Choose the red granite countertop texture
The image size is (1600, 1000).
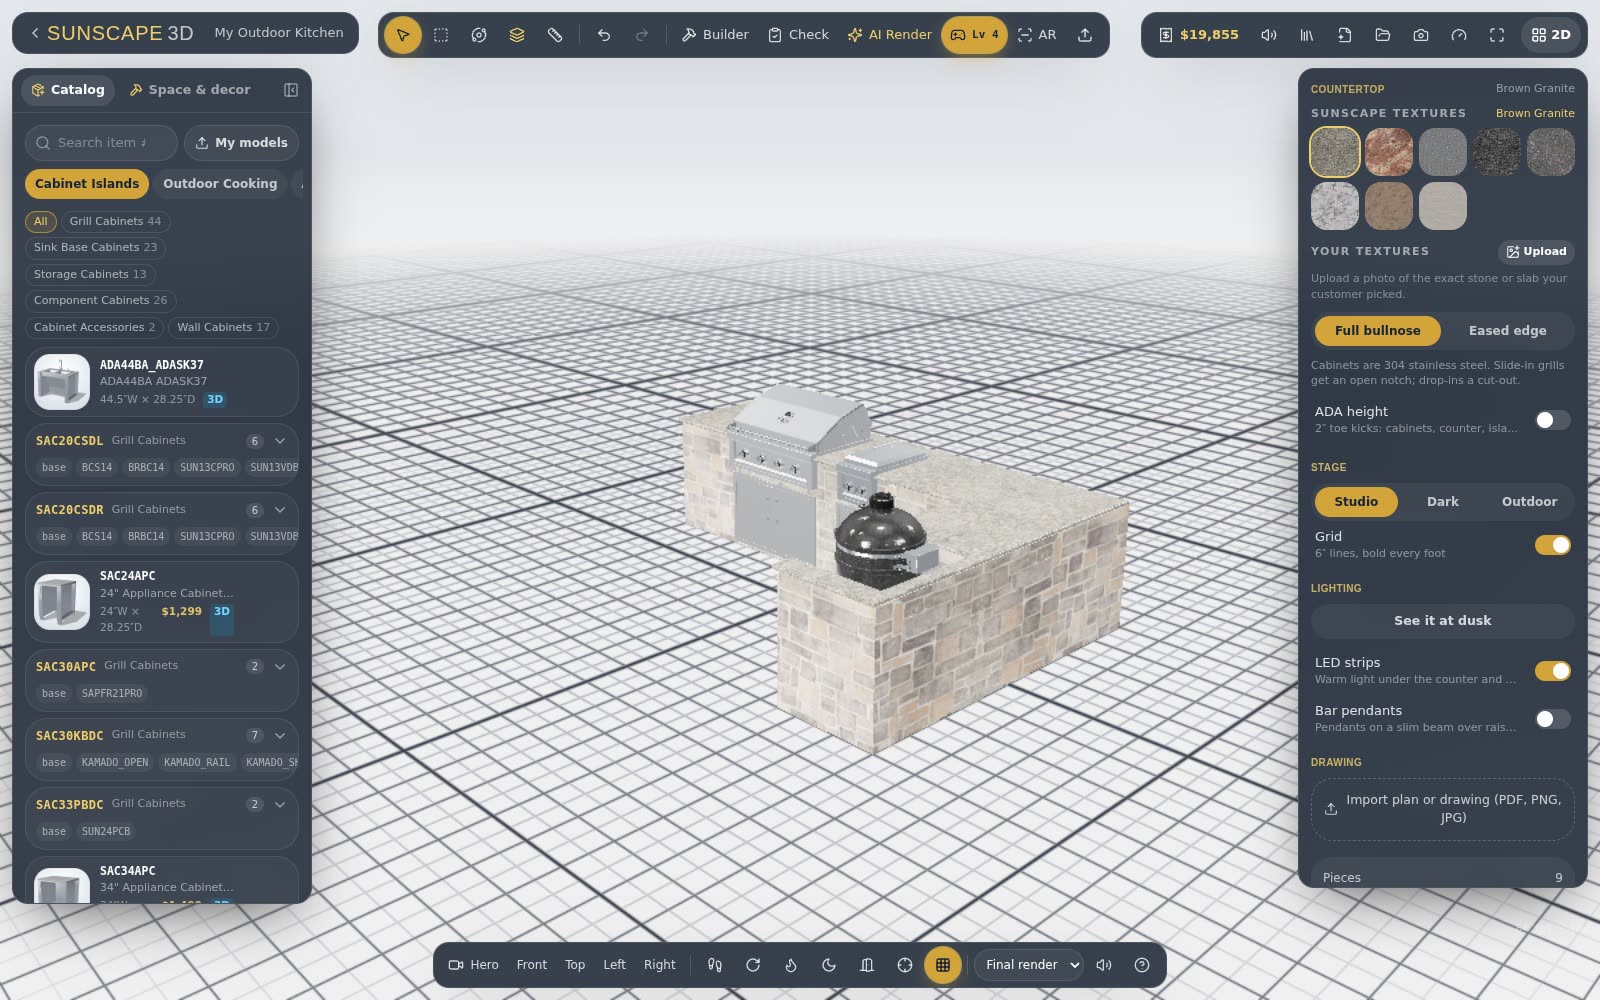coord(1389,152)
